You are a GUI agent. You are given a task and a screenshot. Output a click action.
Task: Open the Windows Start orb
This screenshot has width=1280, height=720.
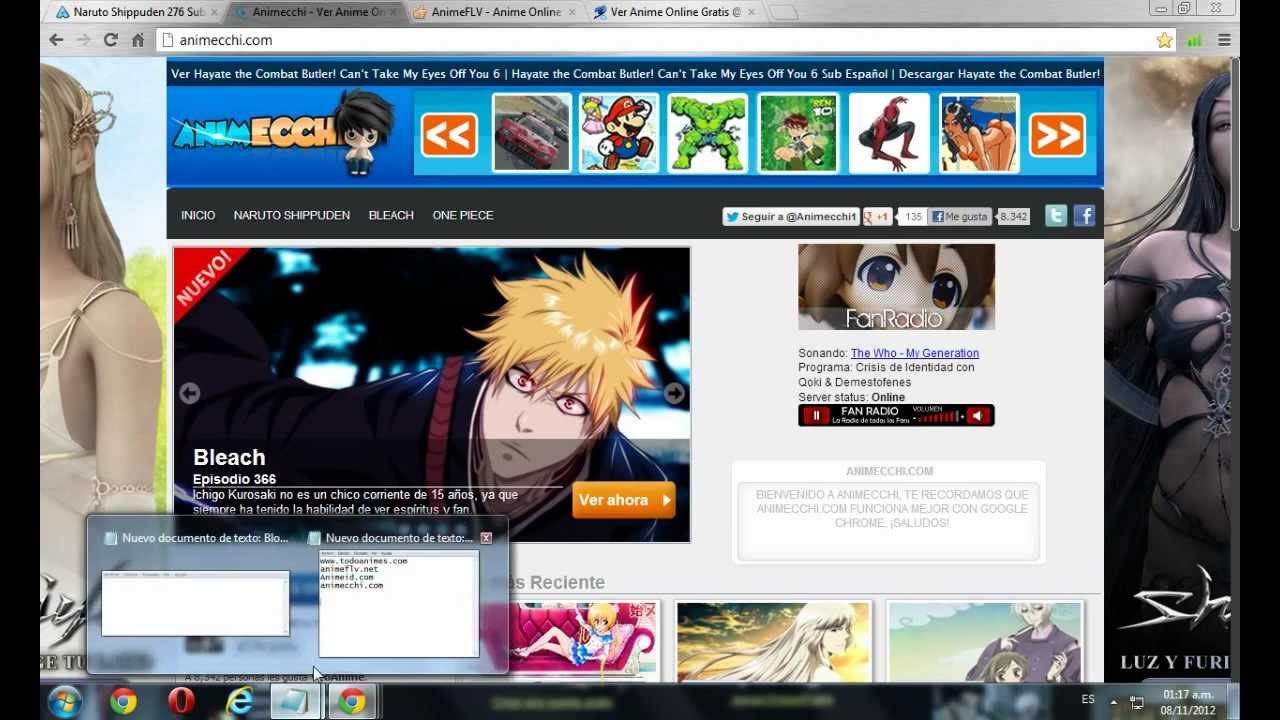pyautogui.click(x=65, y=701)
